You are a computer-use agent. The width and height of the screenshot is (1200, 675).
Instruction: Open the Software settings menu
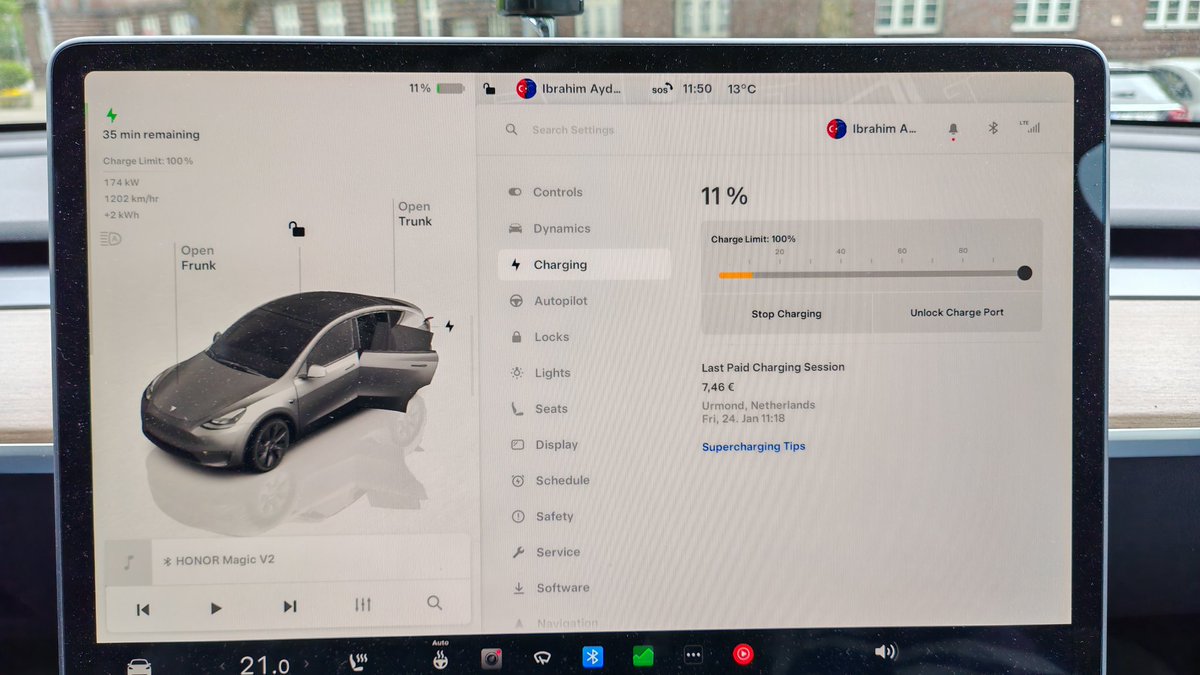551,588
